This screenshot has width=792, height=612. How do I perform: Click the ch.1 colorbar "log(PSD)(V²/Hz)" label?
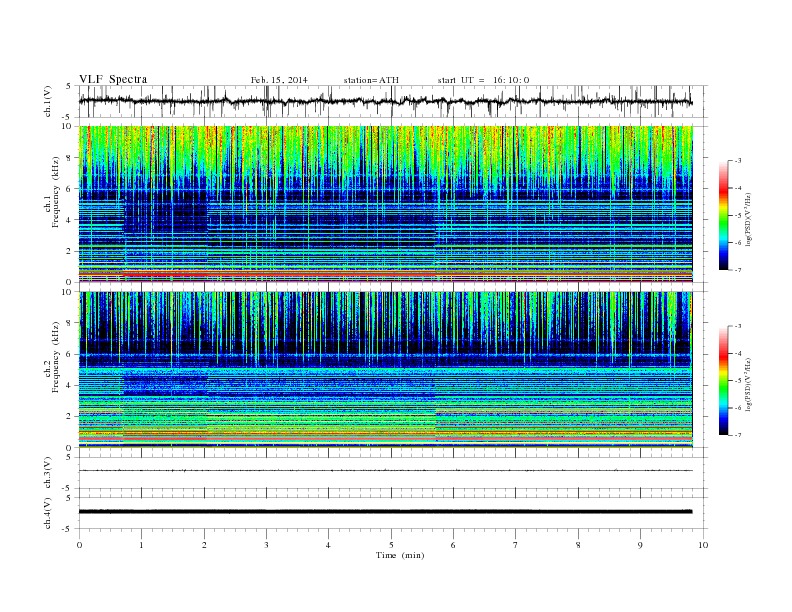(748, 219)
